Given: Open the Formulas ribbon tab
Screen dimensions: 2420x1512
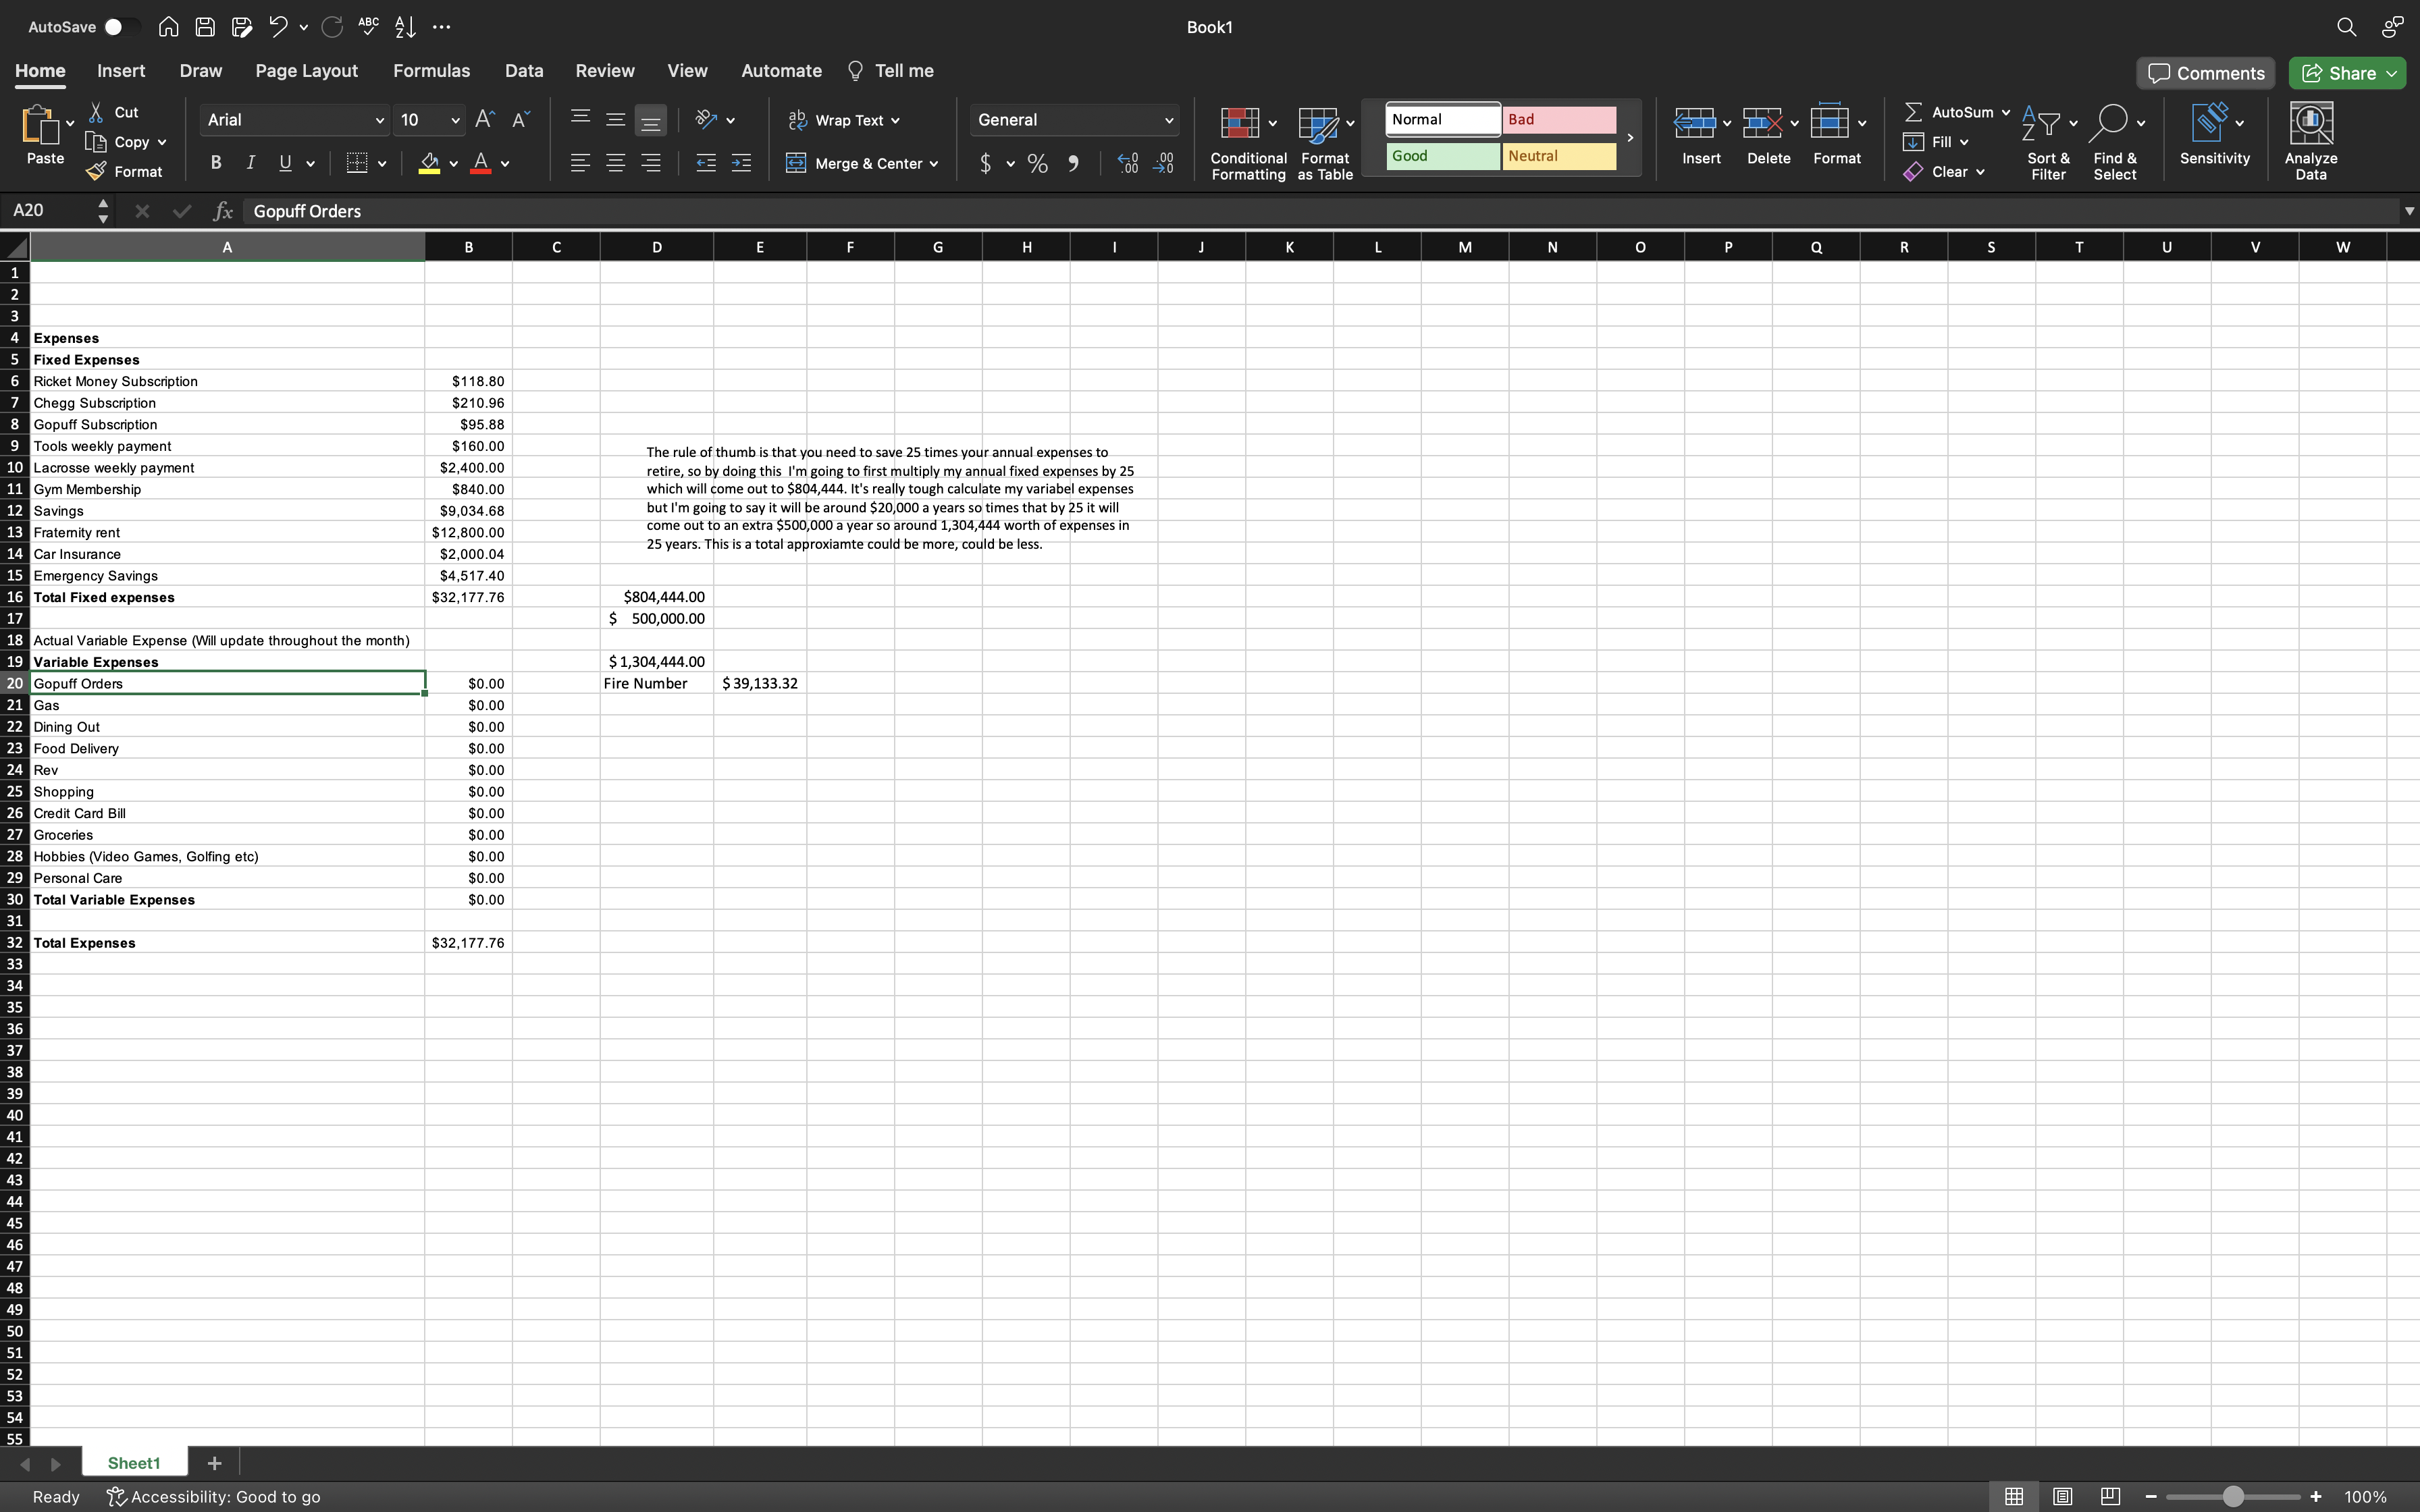Looking at the screenshot, I should tap(431, 71).
